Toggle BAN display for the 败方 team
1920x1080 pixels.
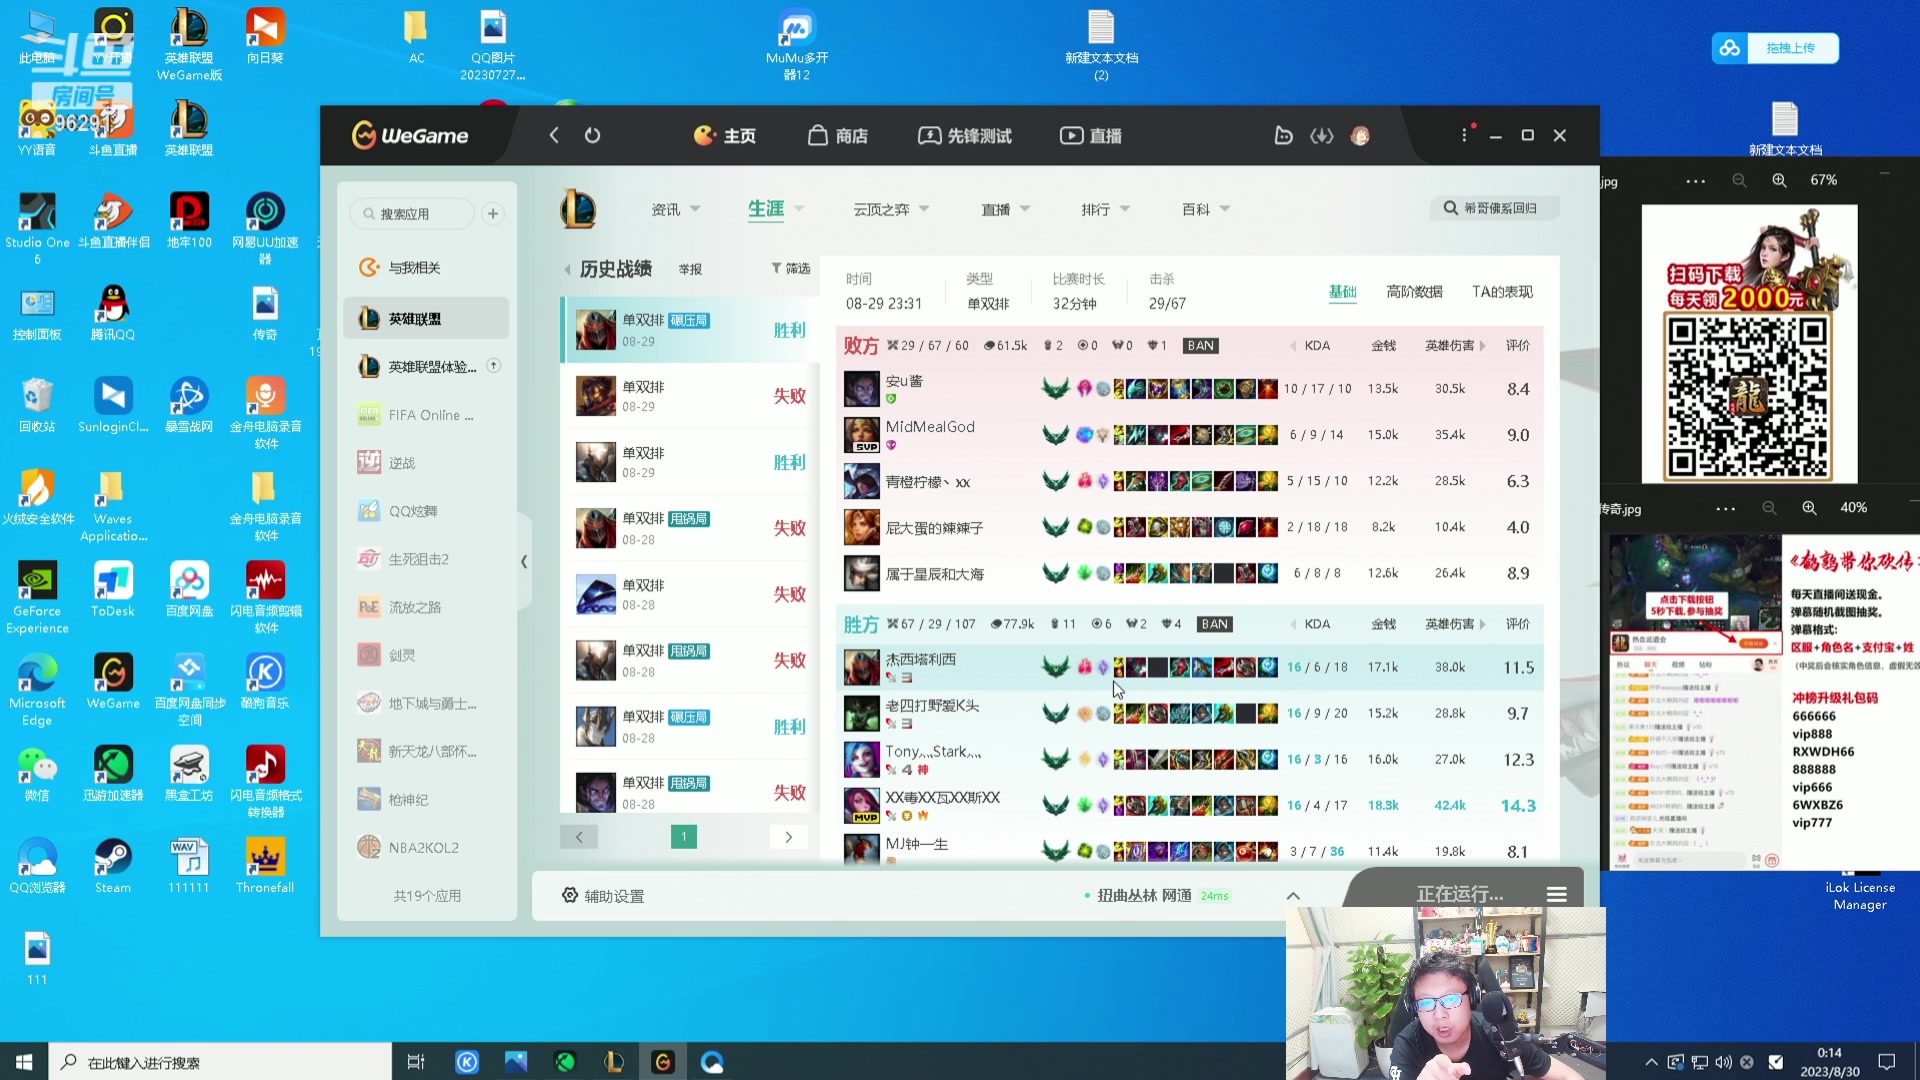[x=1200, y=345]
